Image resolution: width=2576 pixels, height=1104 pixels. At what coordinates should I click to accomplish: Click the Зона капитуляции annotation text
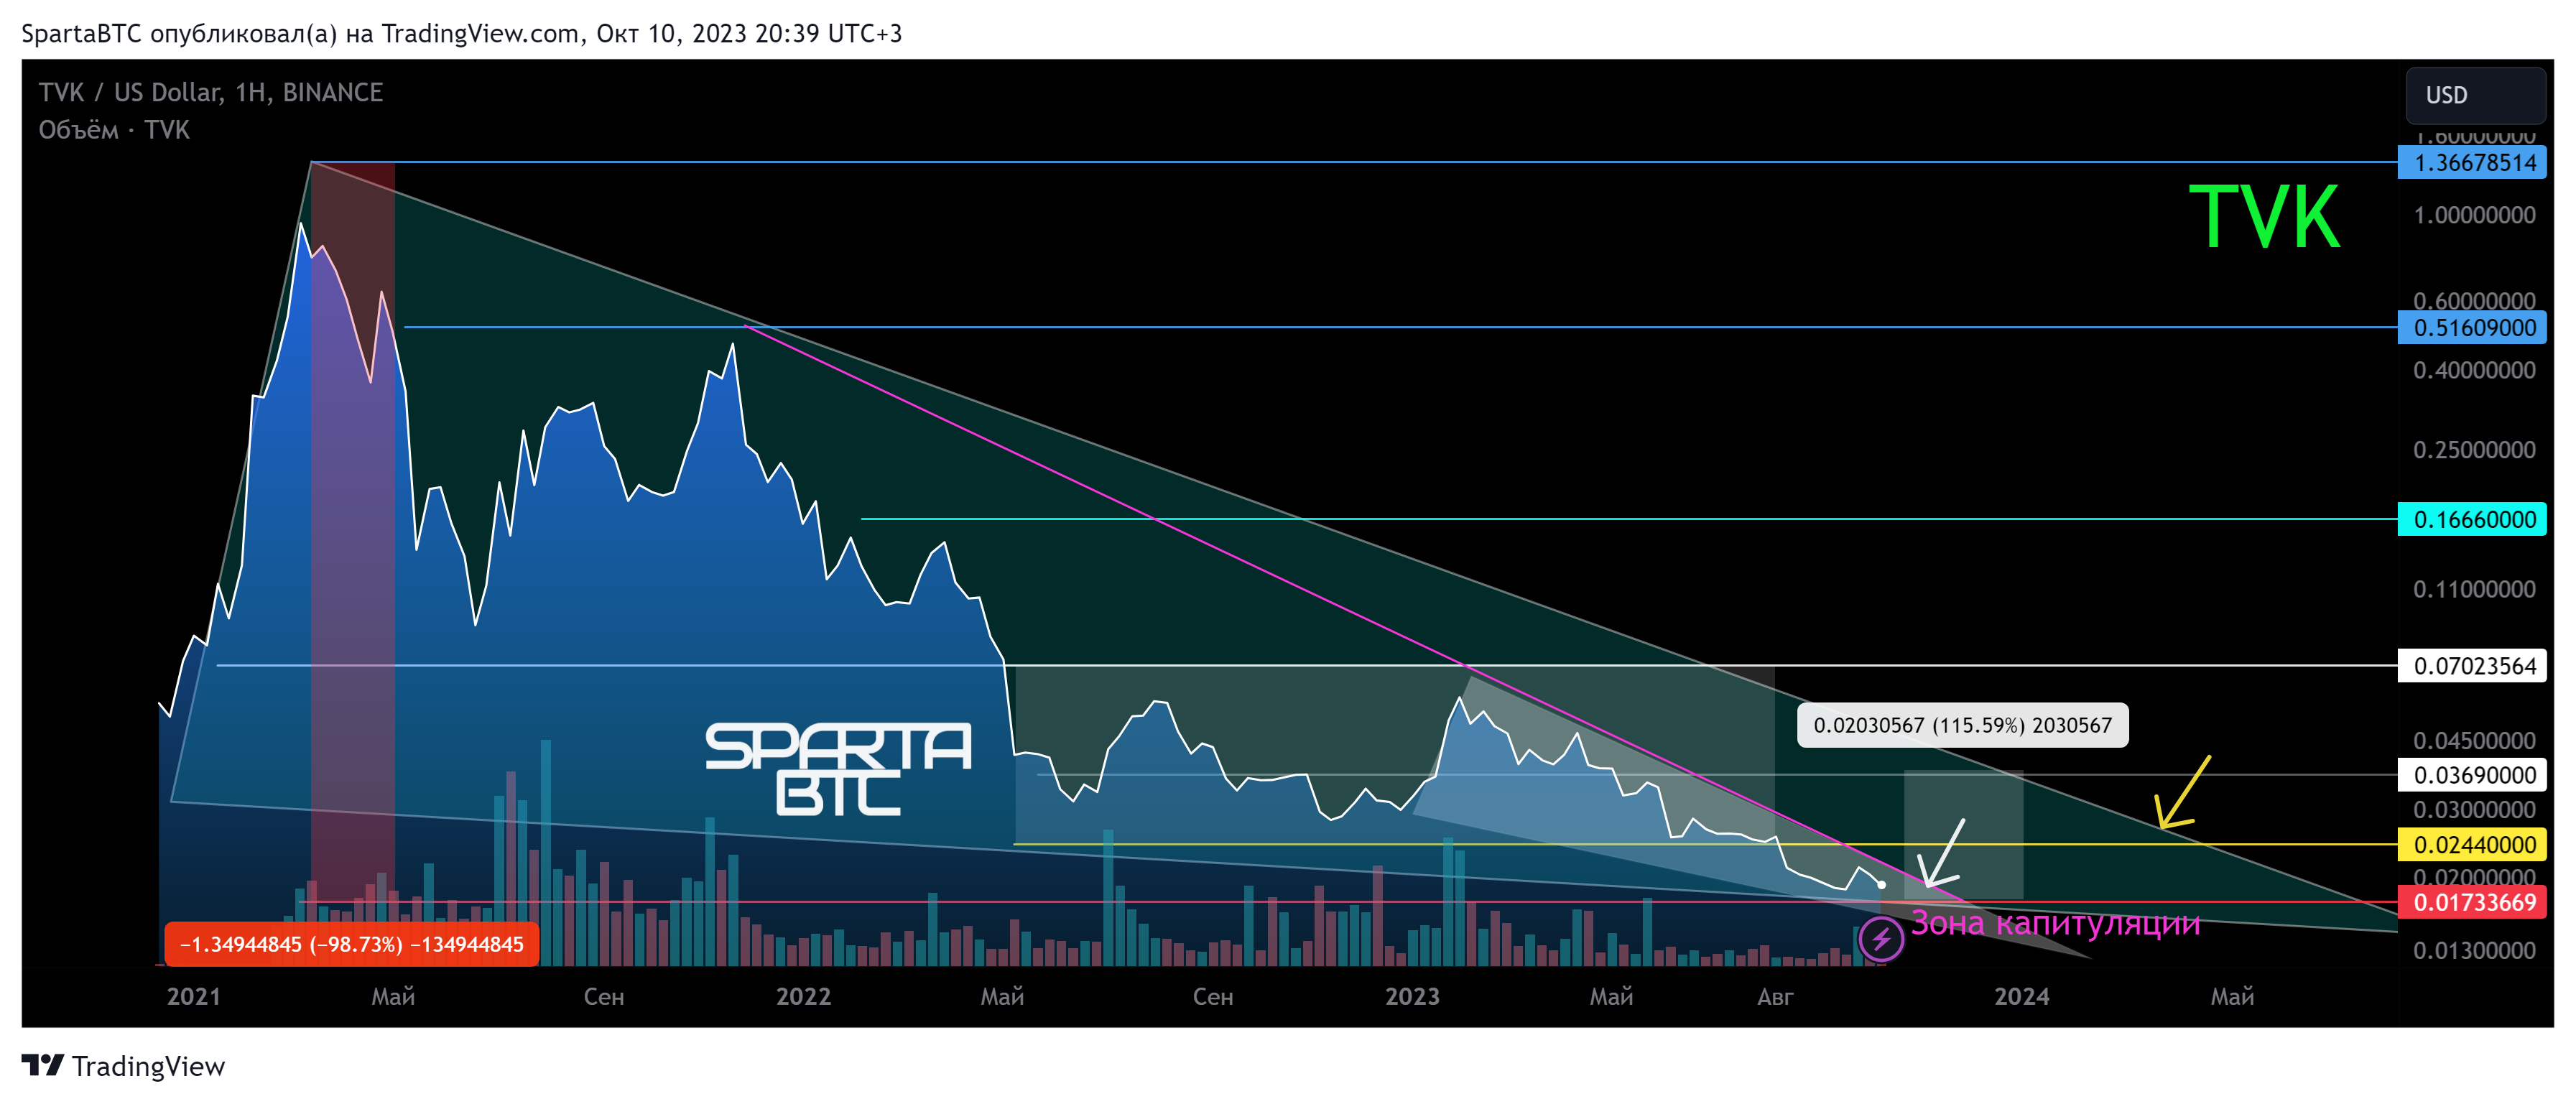pos(2055,923)
